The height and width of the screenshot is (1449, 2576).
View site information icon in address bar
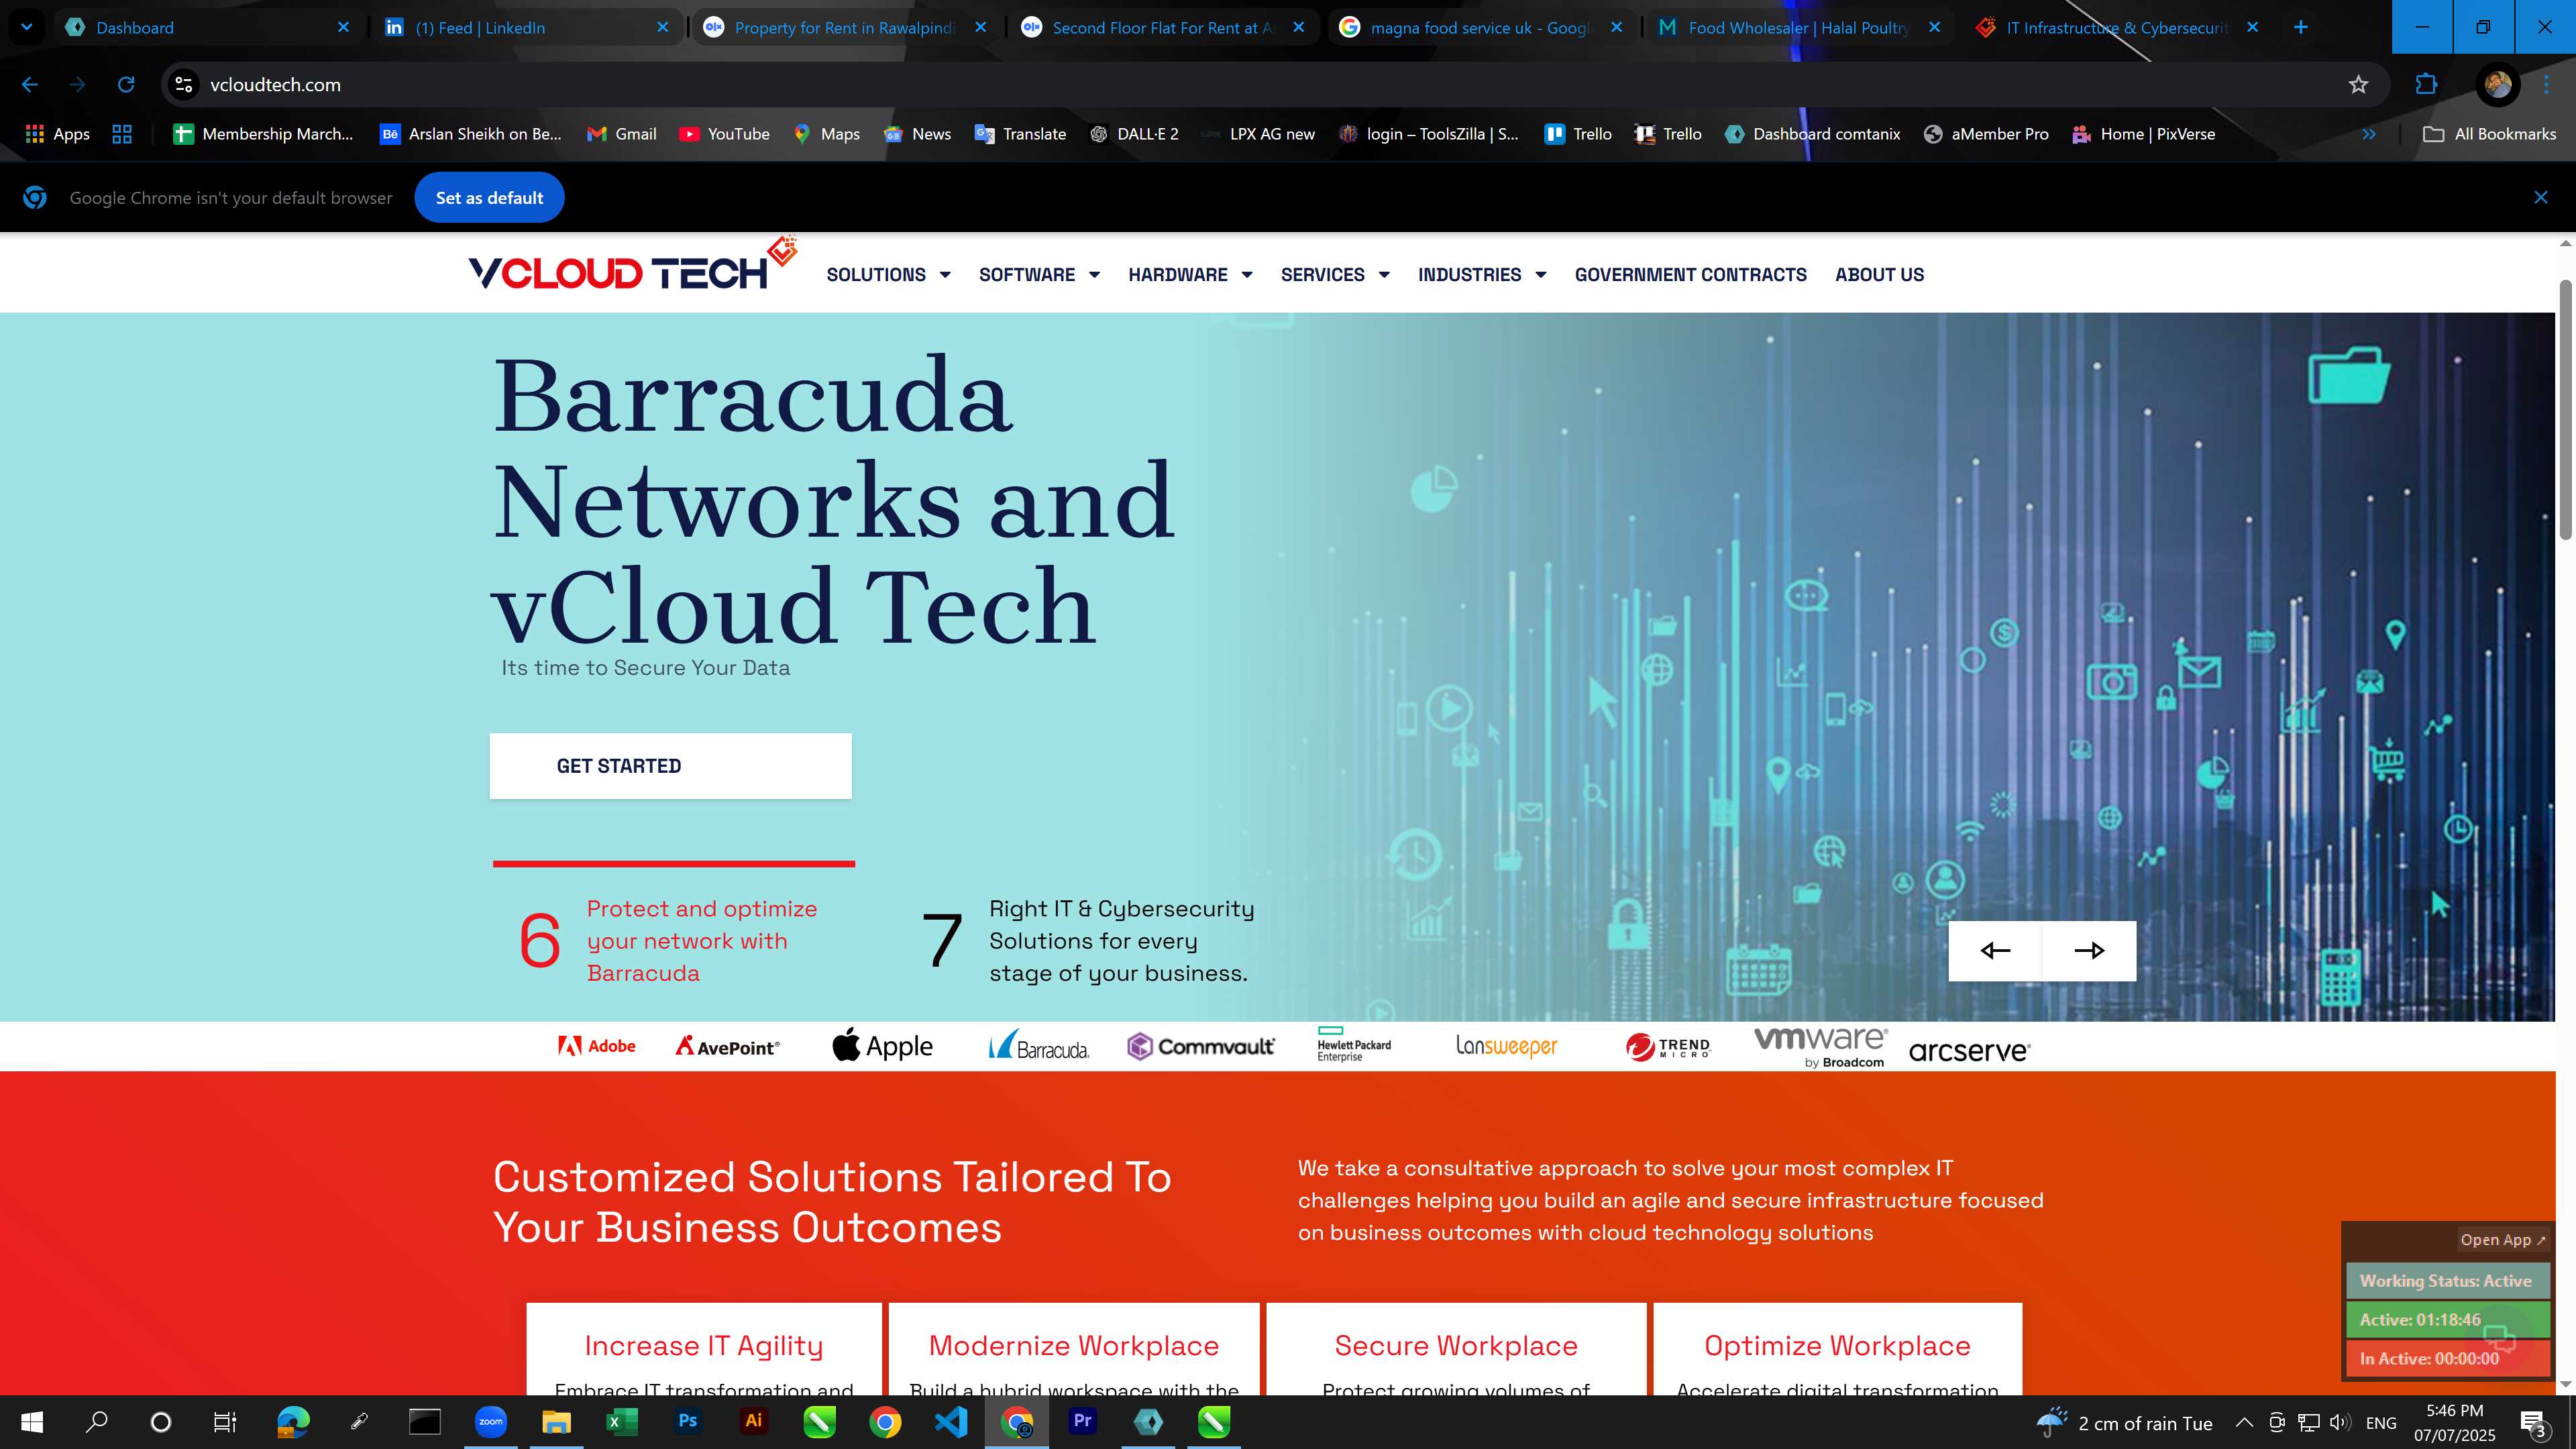184,85
